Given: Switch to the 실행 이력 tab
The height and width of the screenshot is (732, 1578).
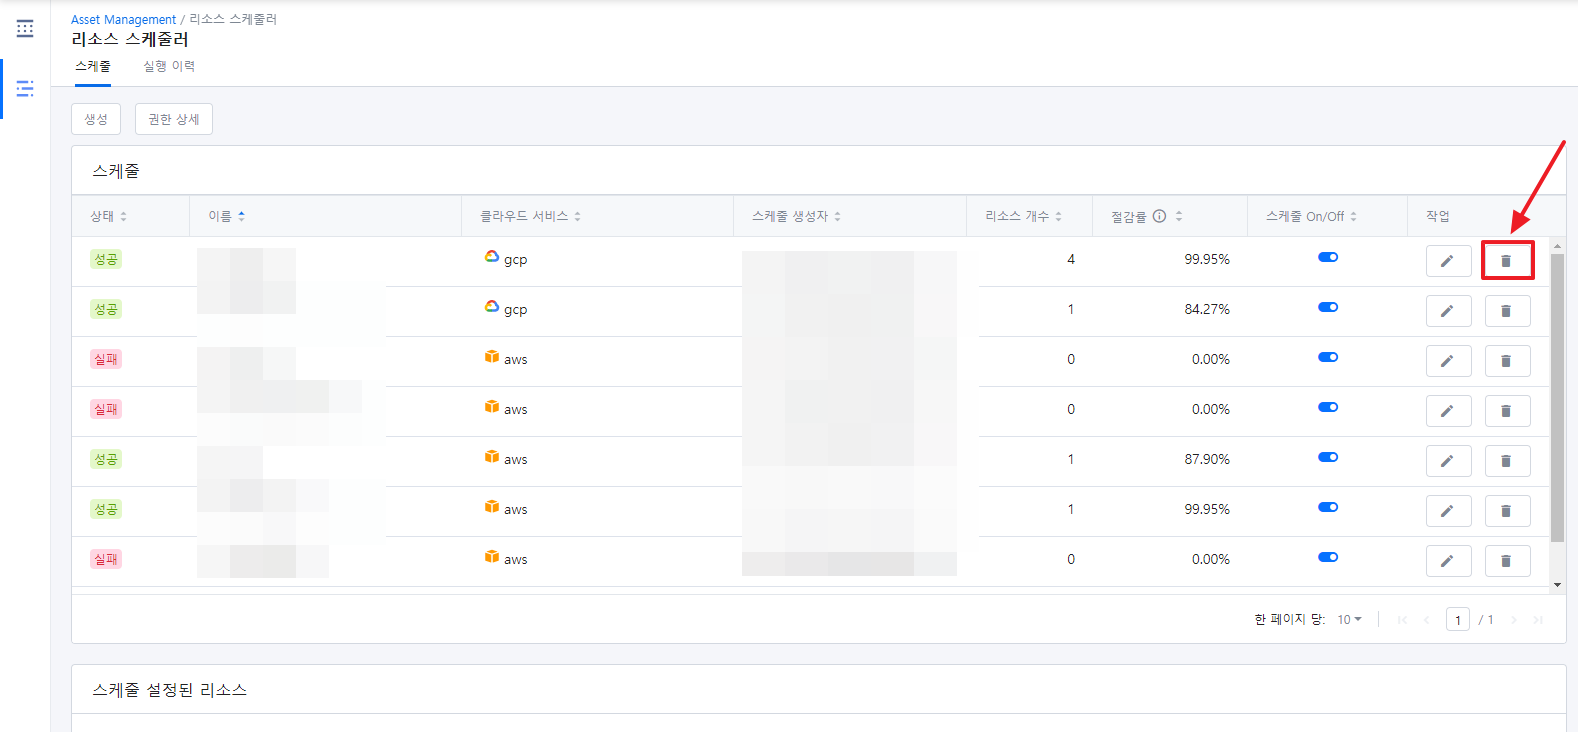Looking at the screenshot, I should pyautogui.click(x=169, y=66).
